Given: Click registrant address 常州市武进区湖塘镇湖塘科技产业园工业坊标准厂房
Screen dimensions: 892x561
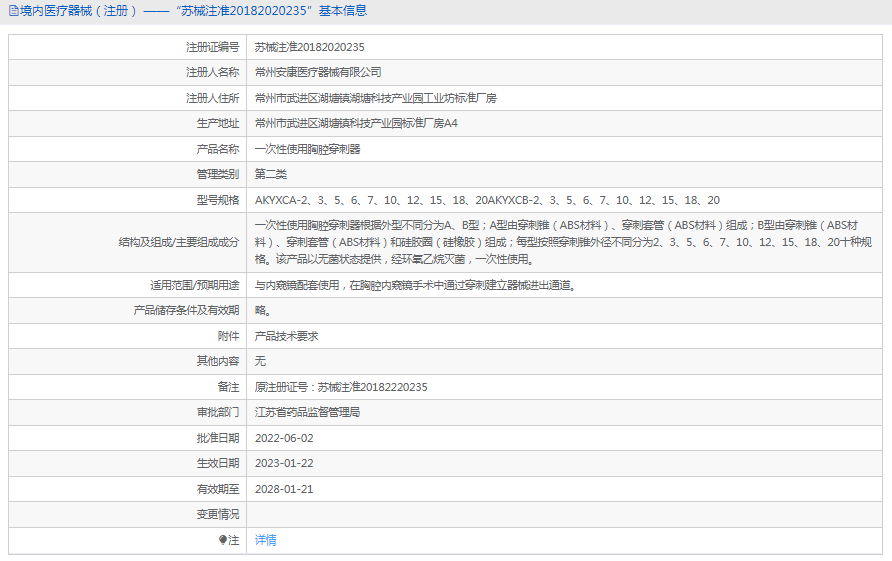Looking at the screenshot, I should 375,98.
